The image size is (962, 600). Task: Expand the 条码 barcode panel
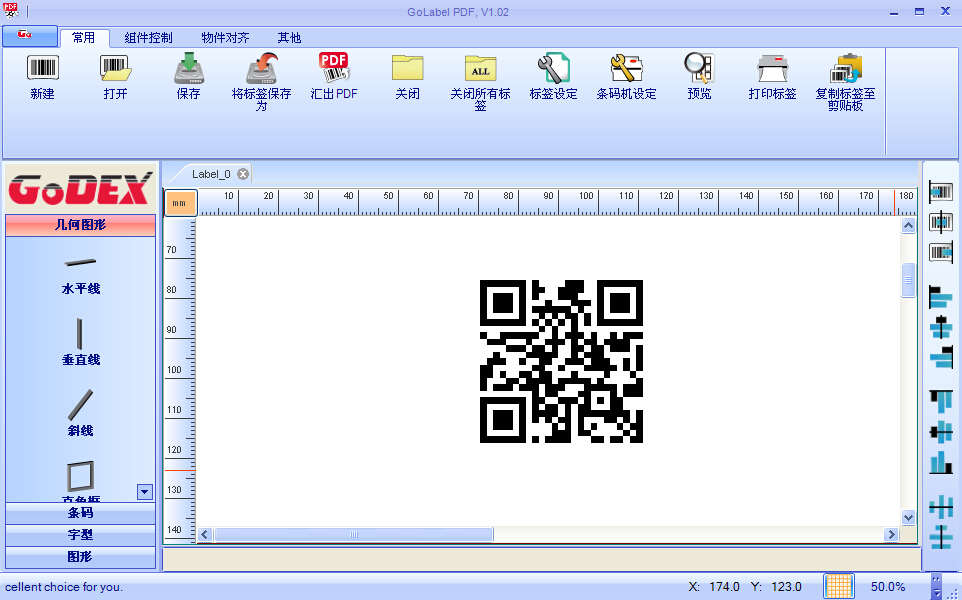click(80, 513)
